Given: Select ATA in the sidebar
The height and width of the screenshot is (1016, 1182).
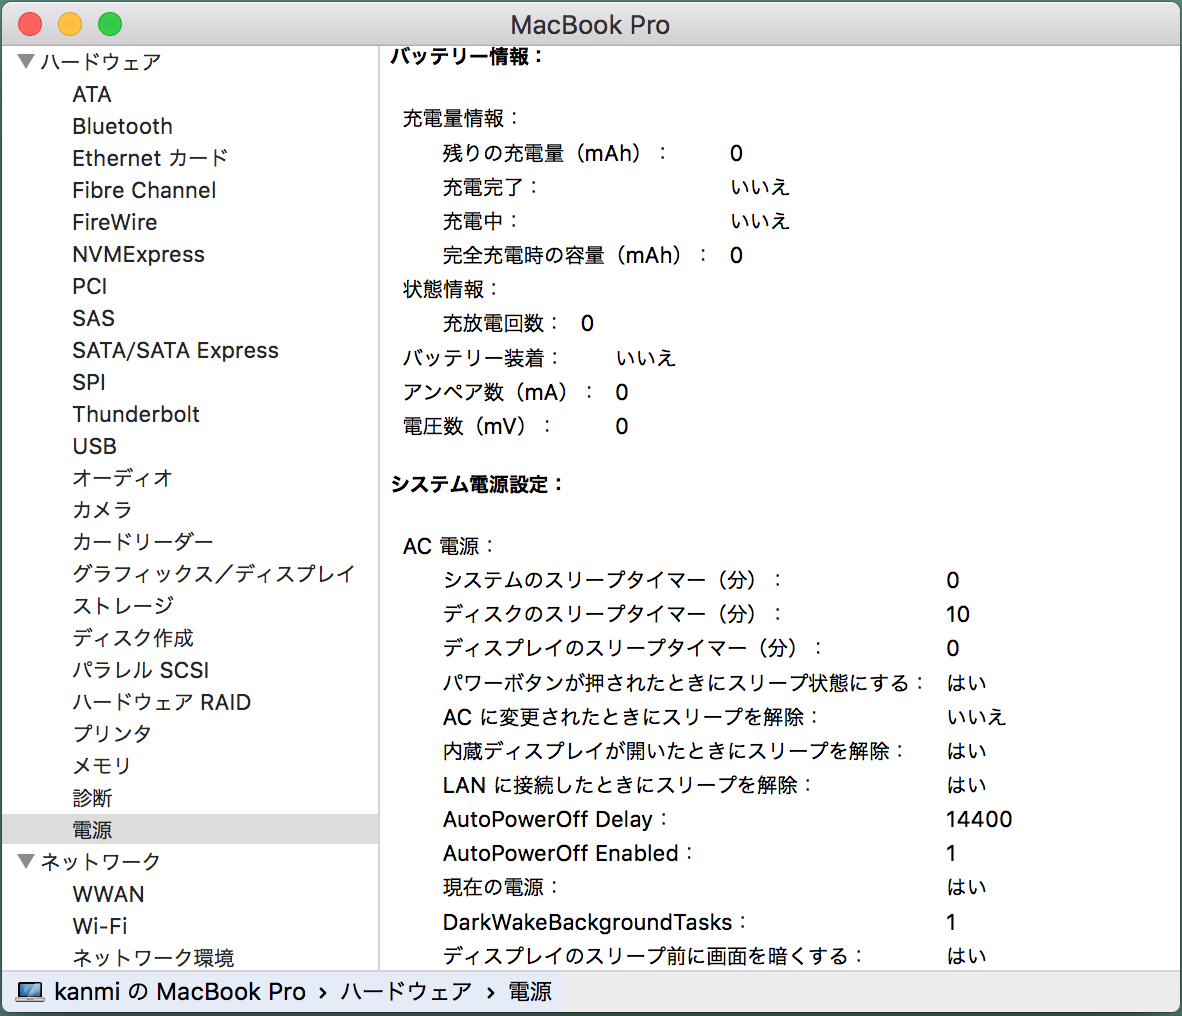Looking at the screenshot, I should coord(92,94).
